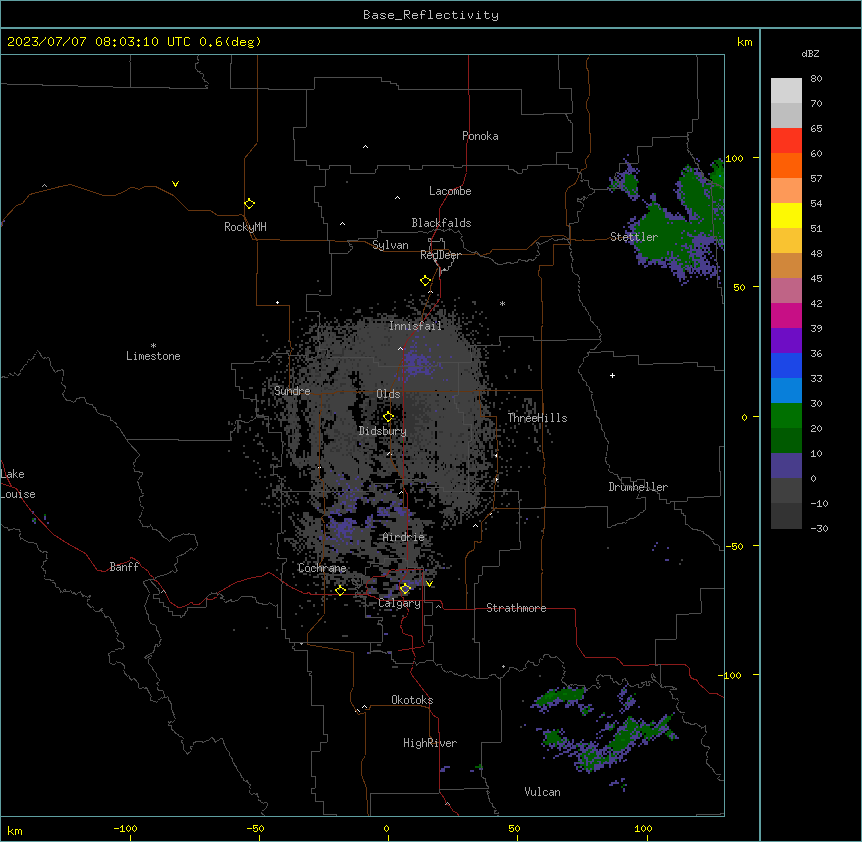Select the light blue 33–30 dBZ legend swatch
The image size is (862, 842).
pyautogui.click(x=786, y=391)
